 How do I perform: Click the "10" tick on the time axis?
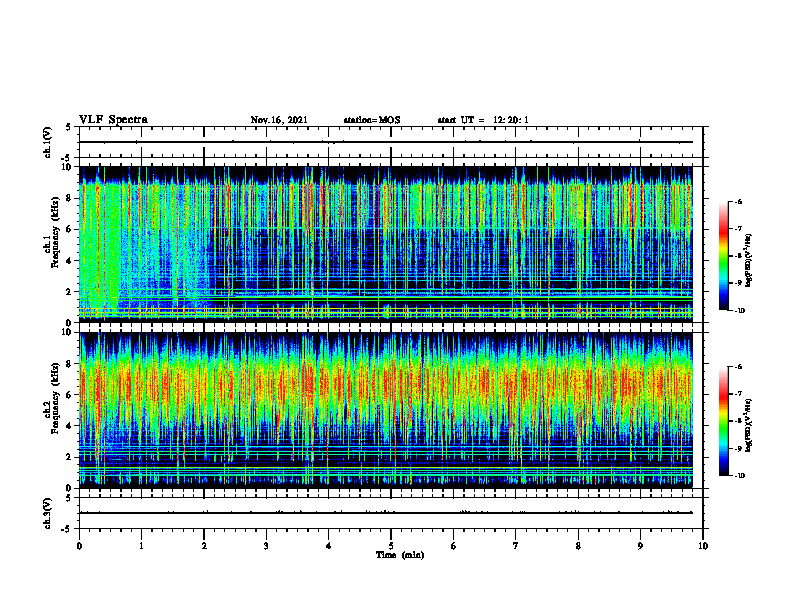[x=703, y=546]
